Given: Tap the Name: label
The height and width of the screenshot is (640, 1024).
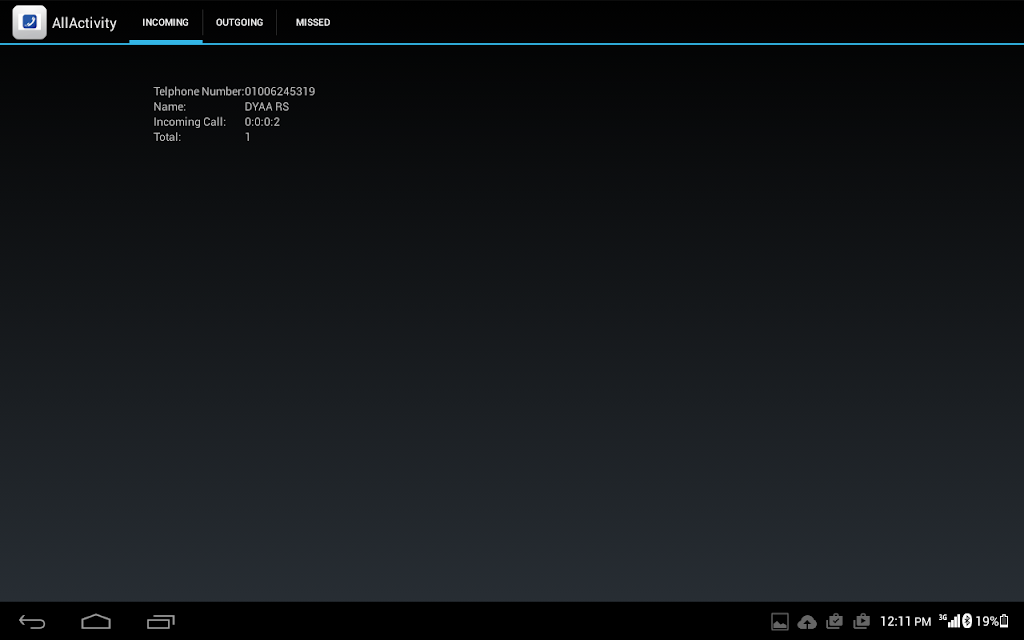Looking at the screenshot, I should click(170, 106).
